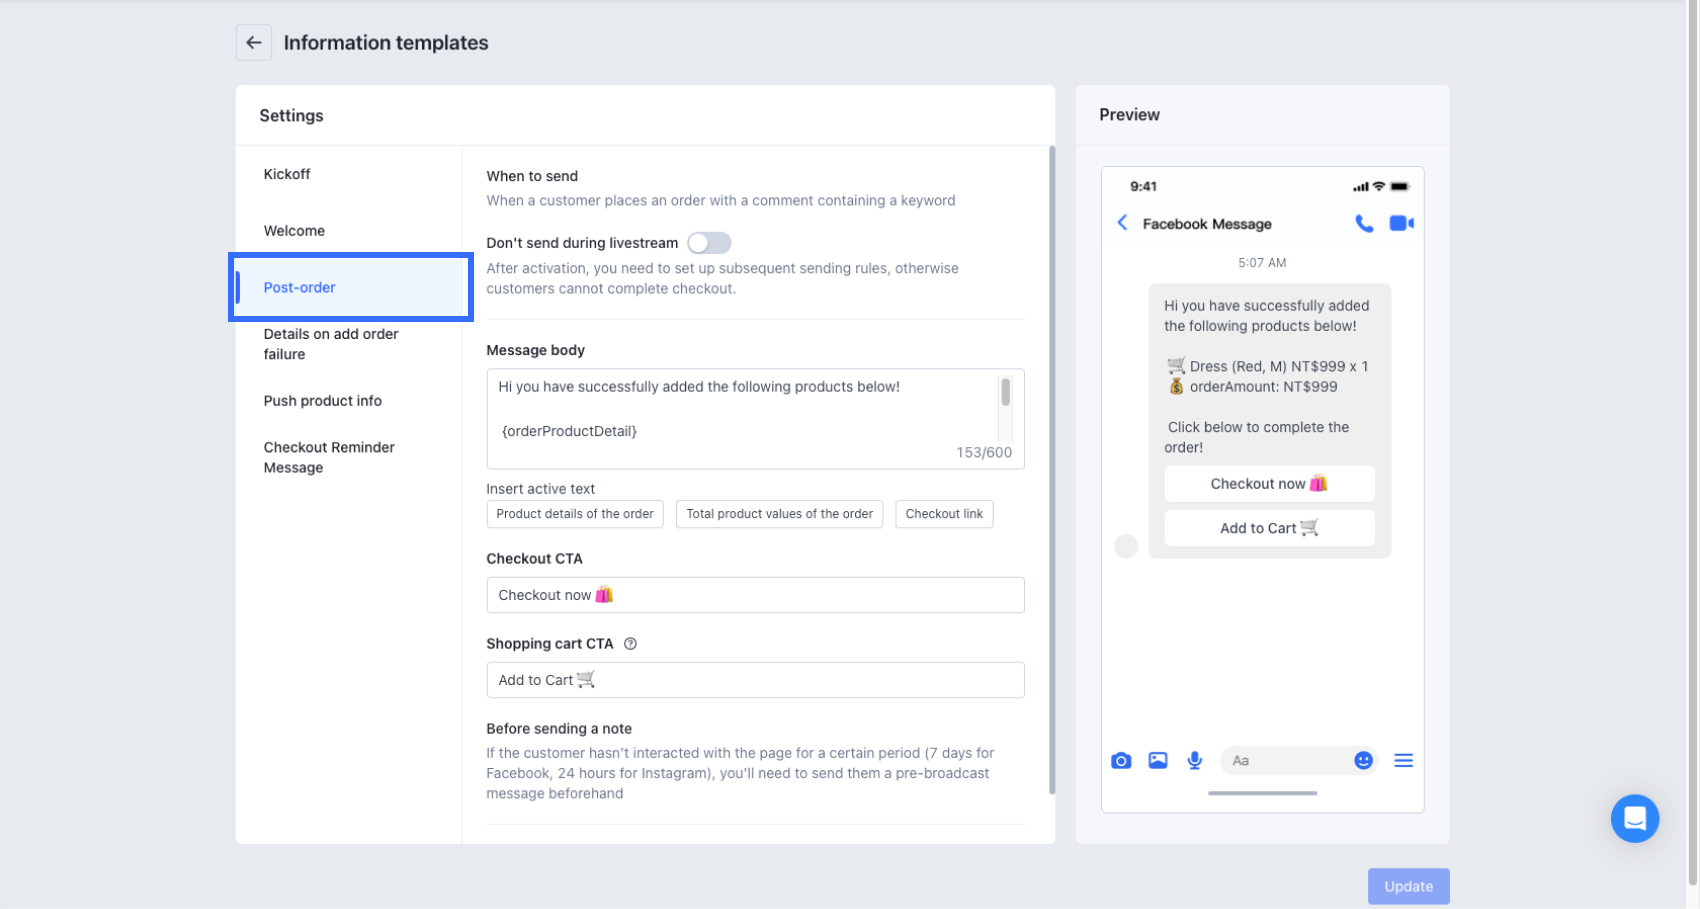Click the microphone icon in preview
This screenshot has width=1700, height=909.
(x=1194, y=761)
